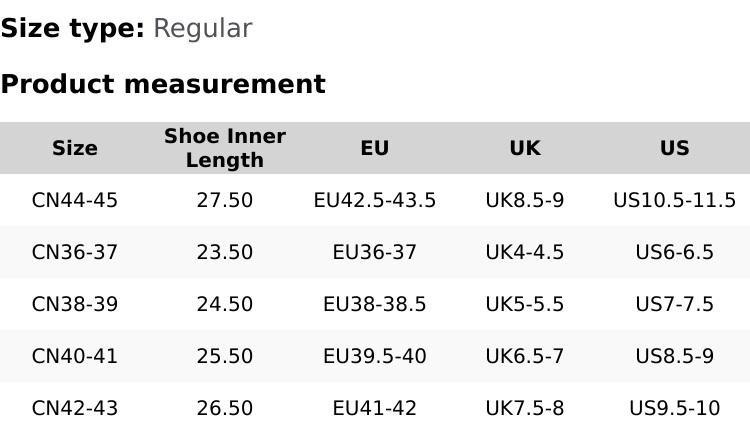This screenshot has width=750, height=434.
Task: Click the US column header
Action: tap(675, 148)
